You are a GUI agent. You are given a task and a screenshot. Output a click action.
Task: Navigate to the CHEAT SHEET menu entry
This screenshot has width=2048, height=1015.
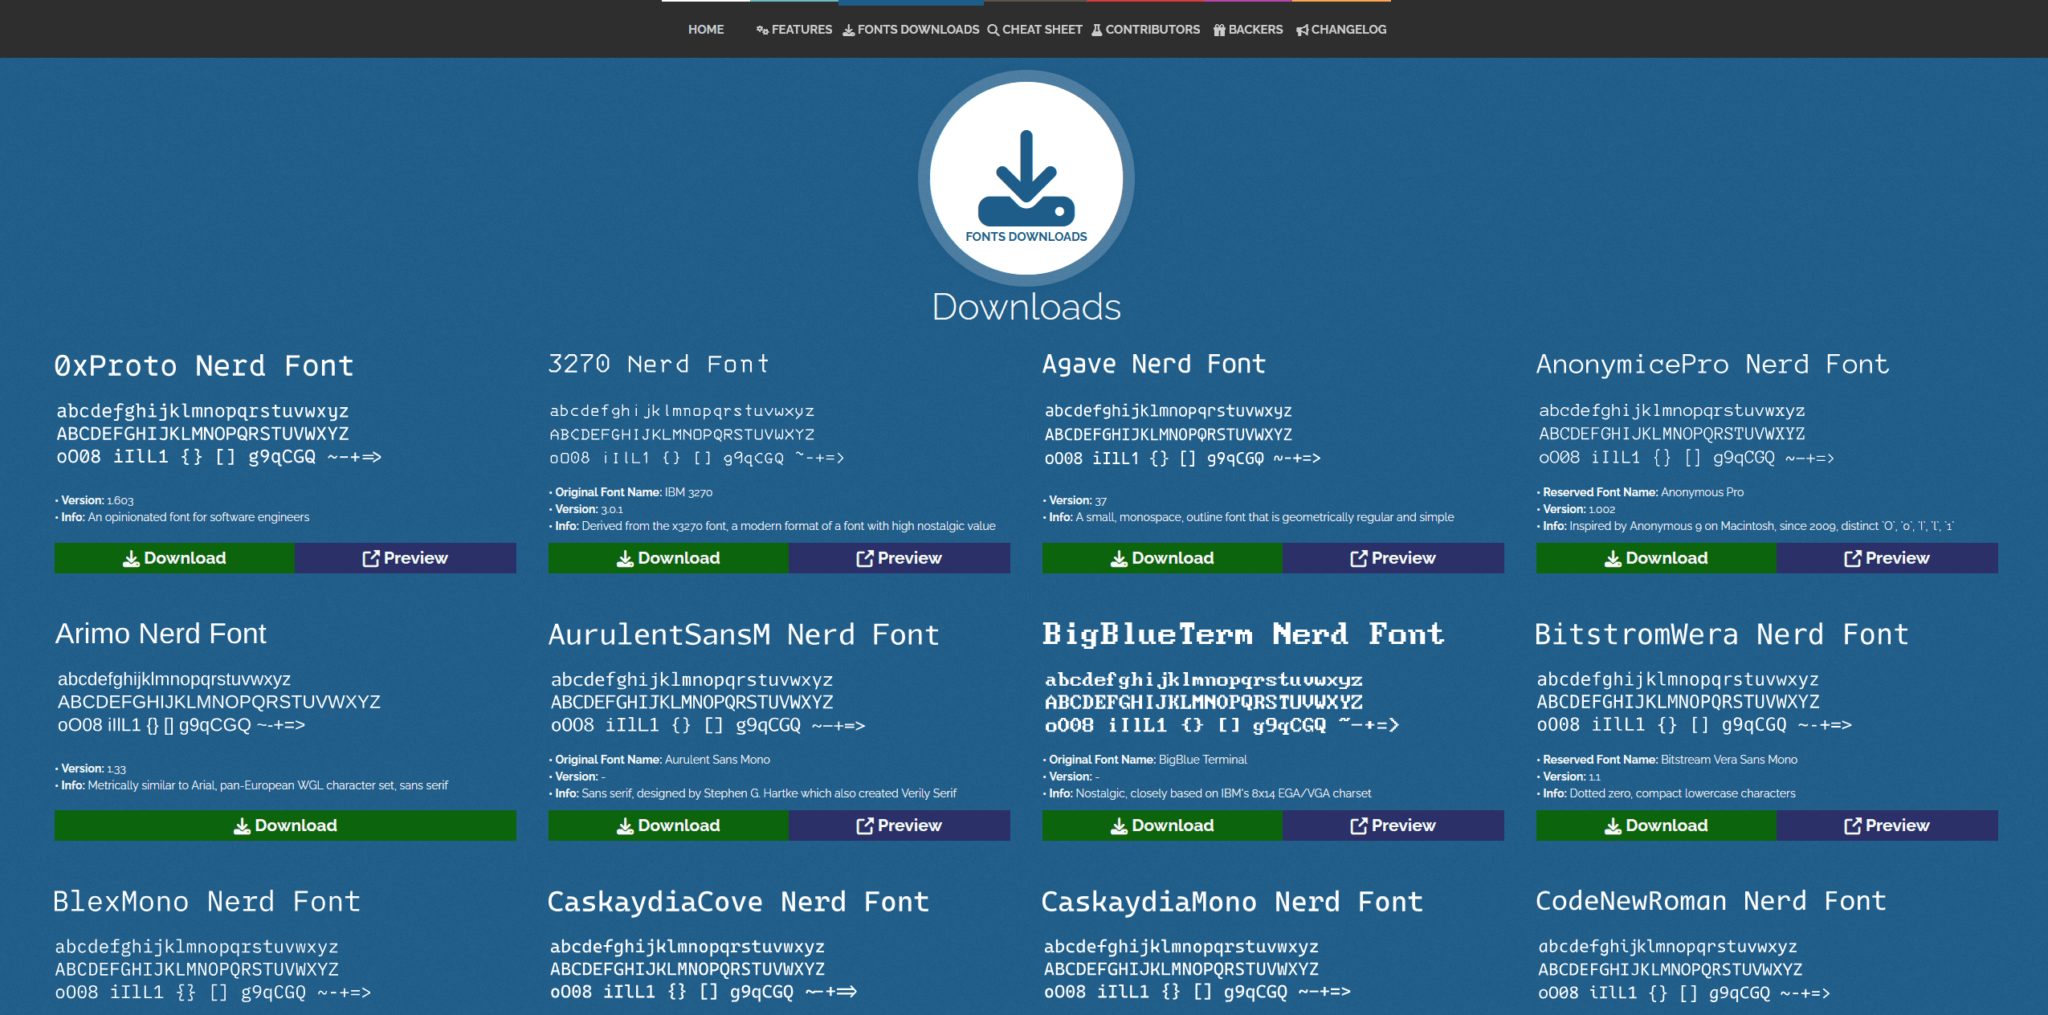tap(1041, 29)
